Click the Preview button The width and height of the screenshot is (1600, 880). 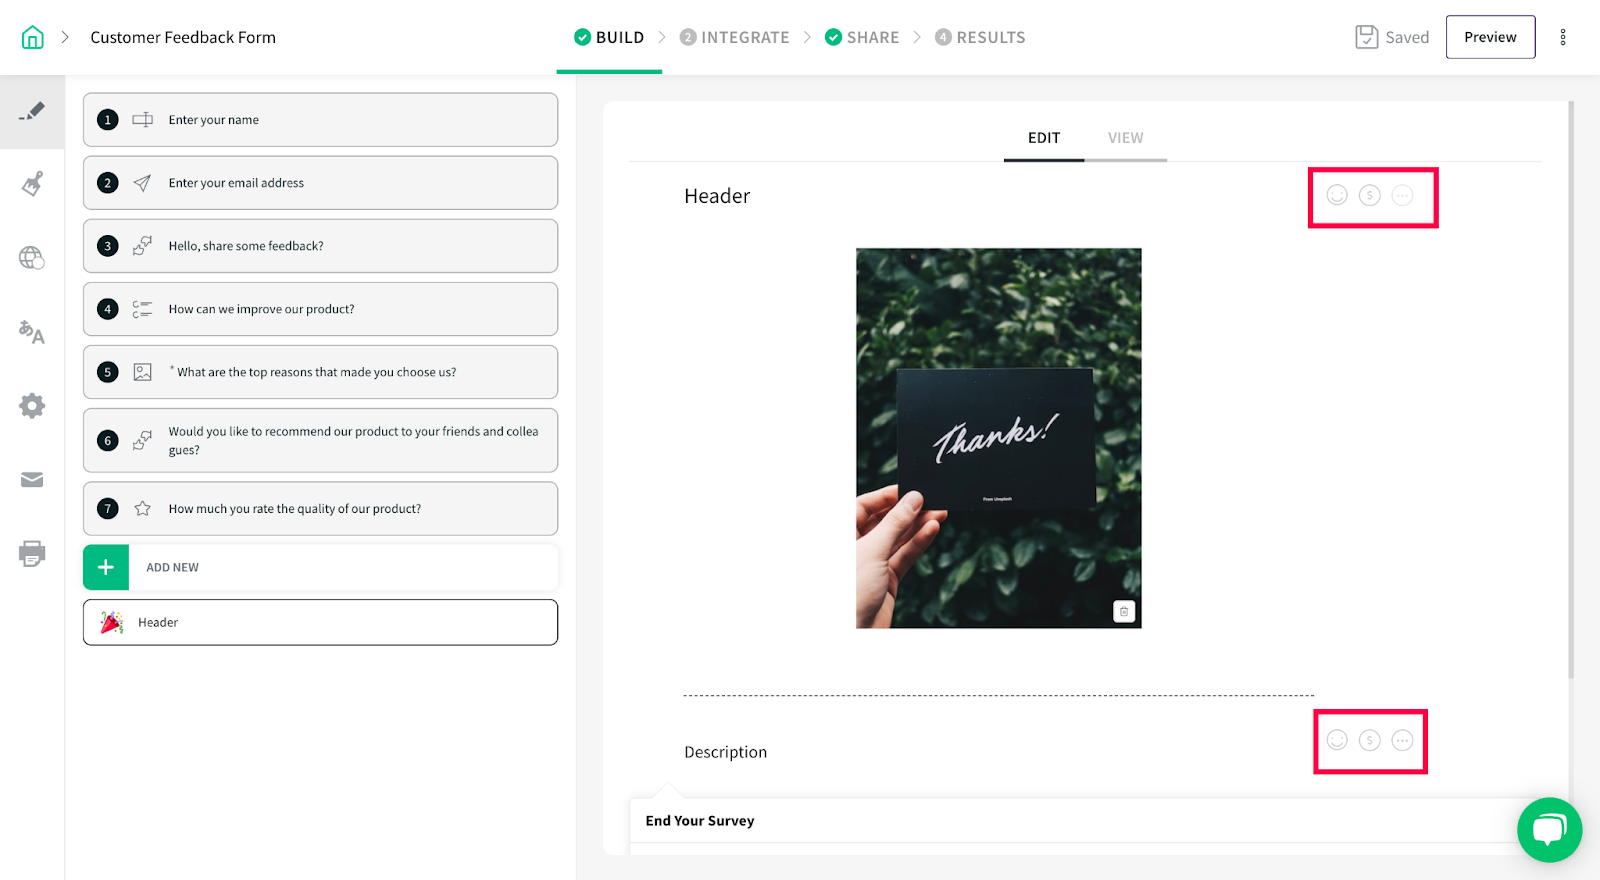[x=1490, y=37]
